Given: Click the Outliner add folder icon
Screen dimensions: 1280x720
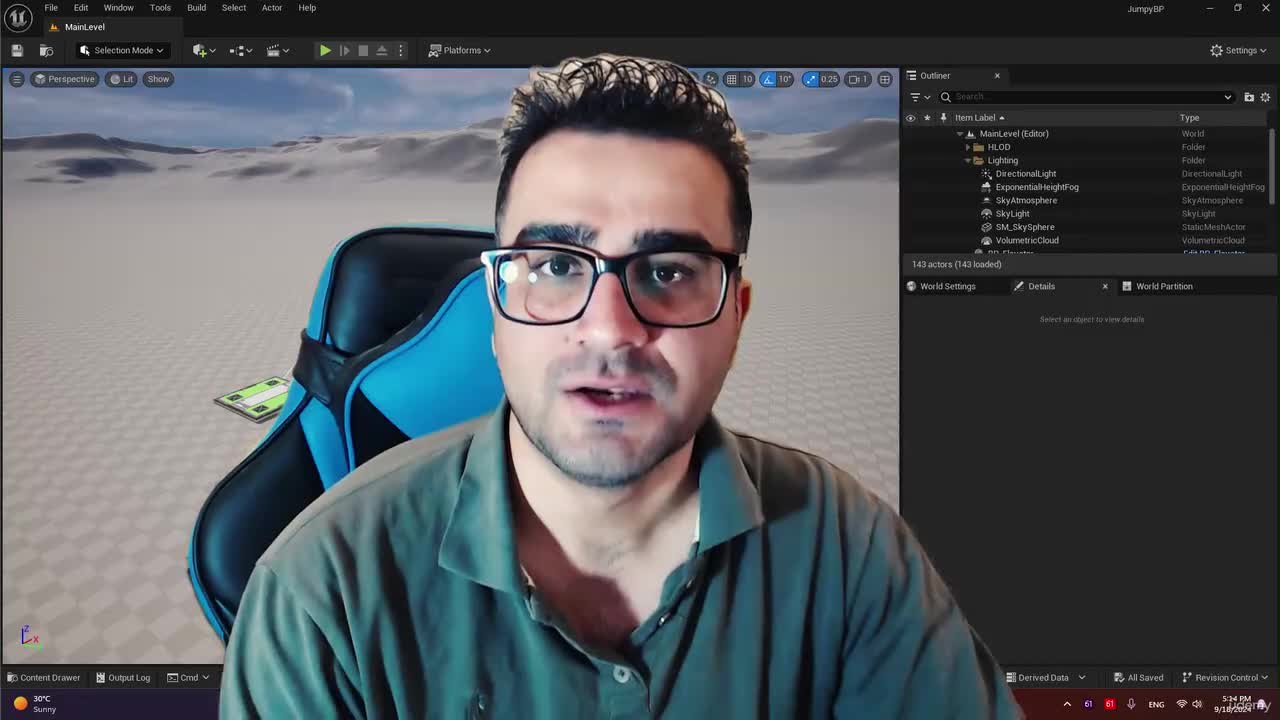Looking at the screenshot, I should click(1249, 97).
